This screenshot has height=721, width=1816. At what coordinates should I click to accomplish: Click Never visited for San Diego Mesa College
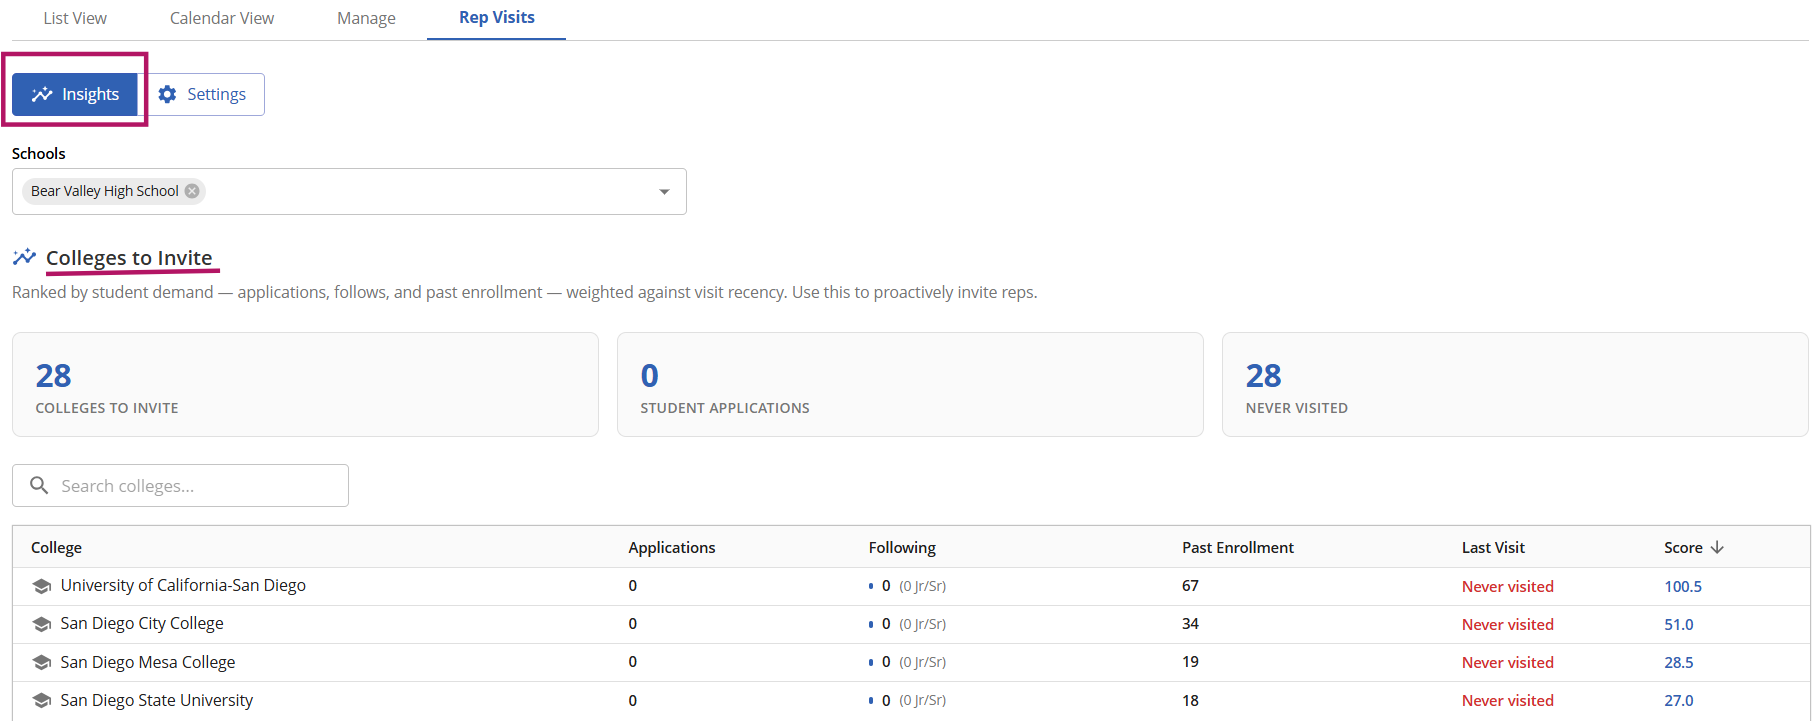tap(1508, 662)
